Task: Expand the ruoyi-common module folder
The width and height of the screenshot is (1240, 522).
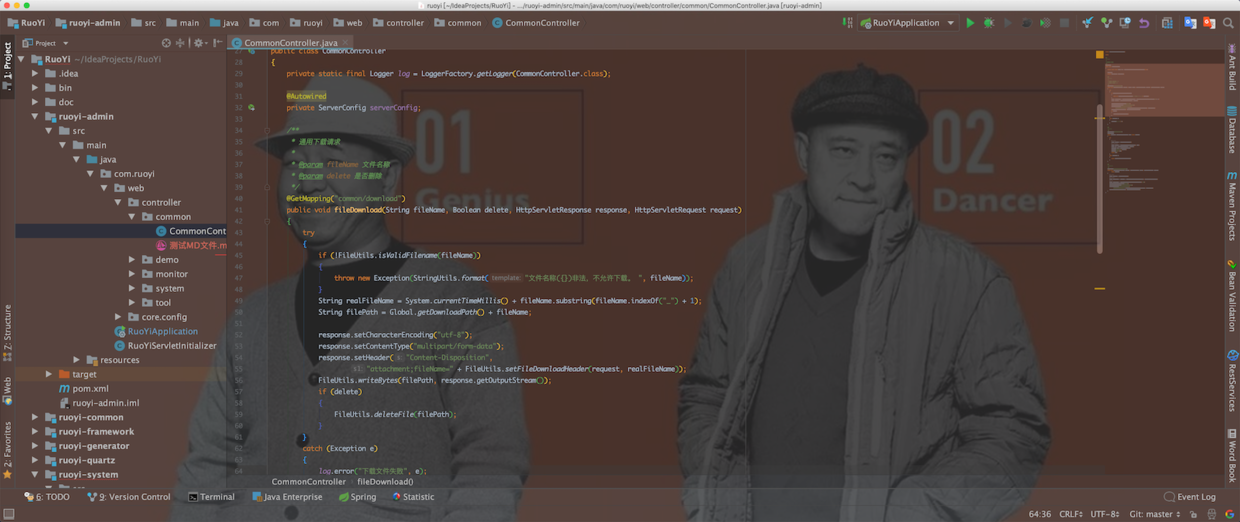Action: (35, 418)
